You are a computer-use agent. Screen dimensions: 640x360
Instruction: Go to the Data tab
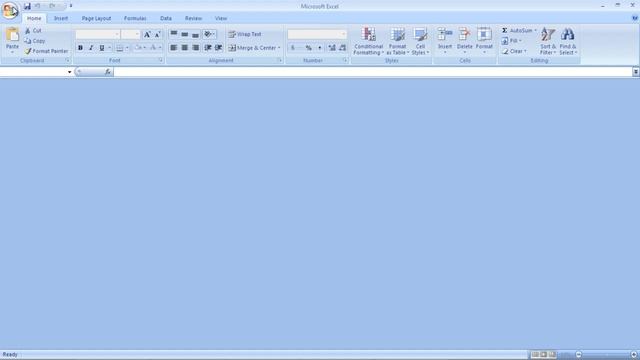click(166, 18)
